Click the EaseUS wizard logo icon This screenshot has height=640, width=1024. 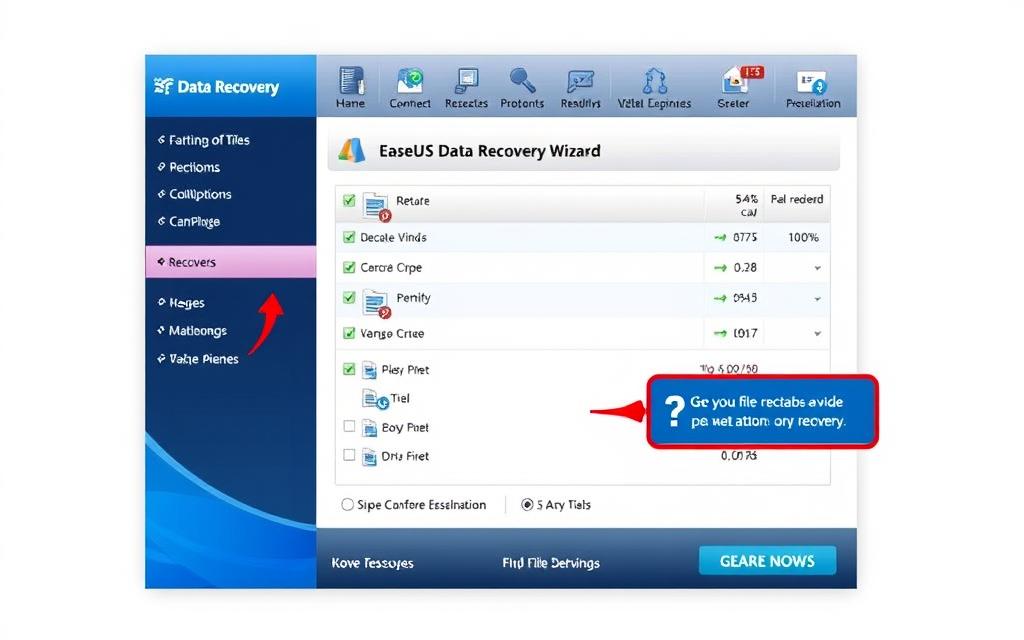point(352,151)
